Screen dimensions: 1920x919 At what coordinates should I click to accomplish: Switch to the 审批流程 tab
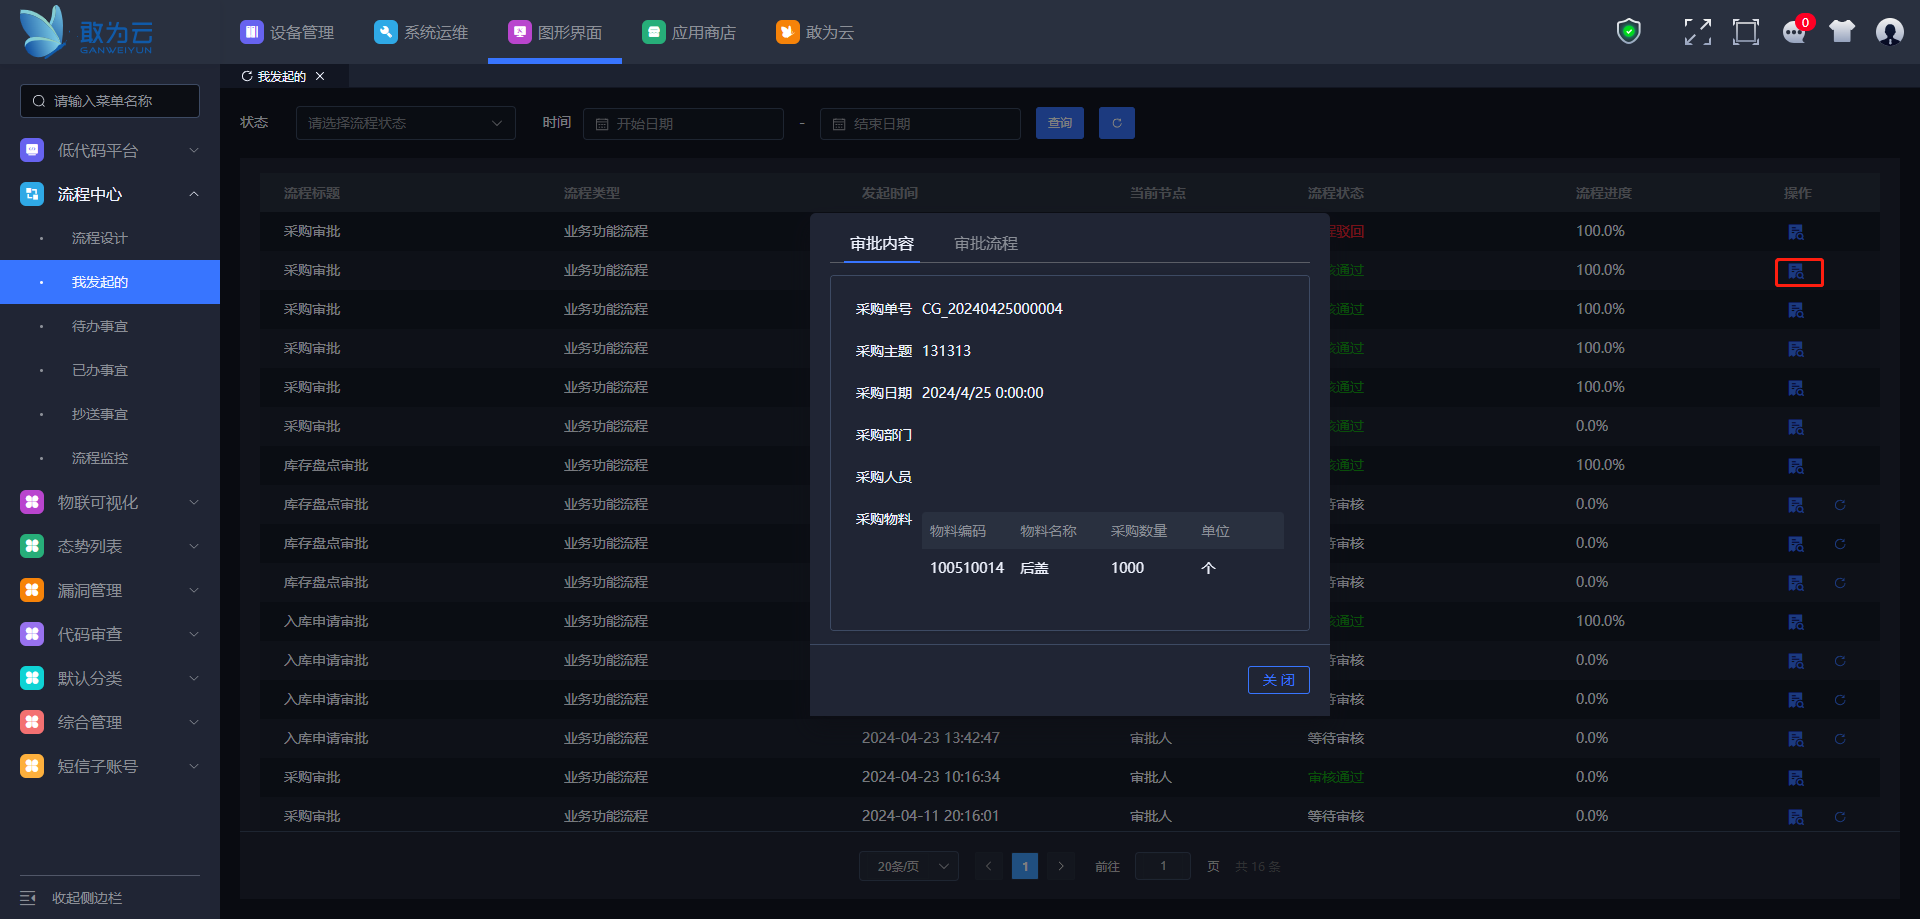[x=985, y=244]
